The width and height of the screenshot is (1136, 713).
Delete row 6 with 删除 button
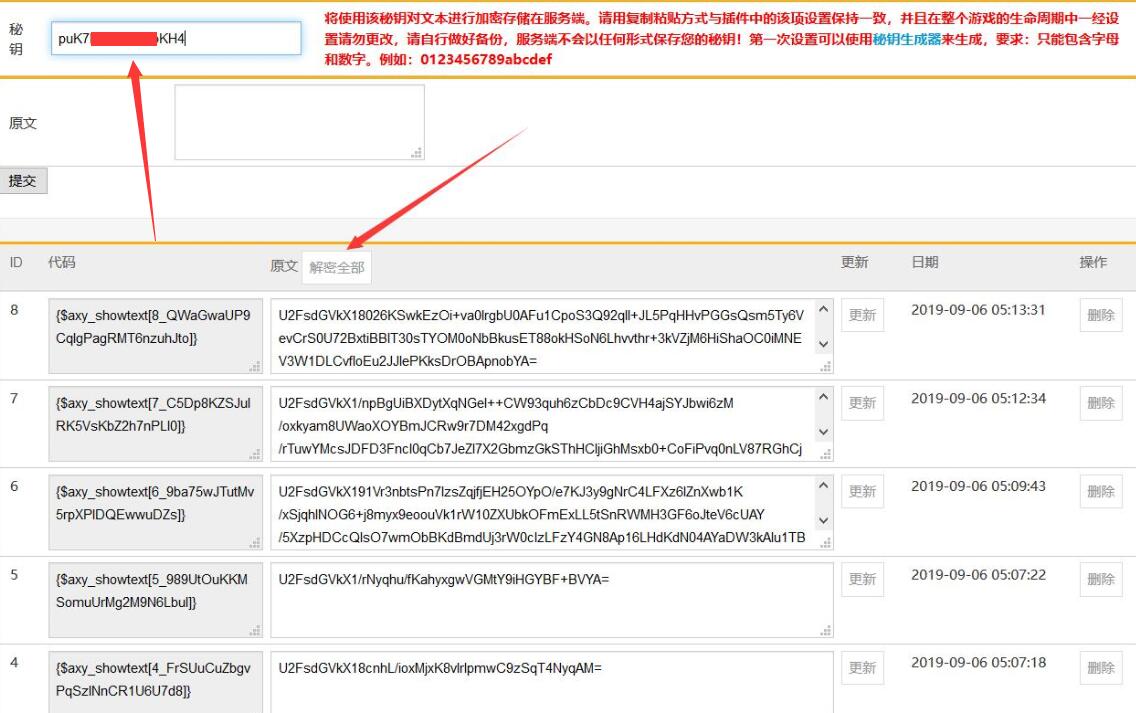[1100, 491]
